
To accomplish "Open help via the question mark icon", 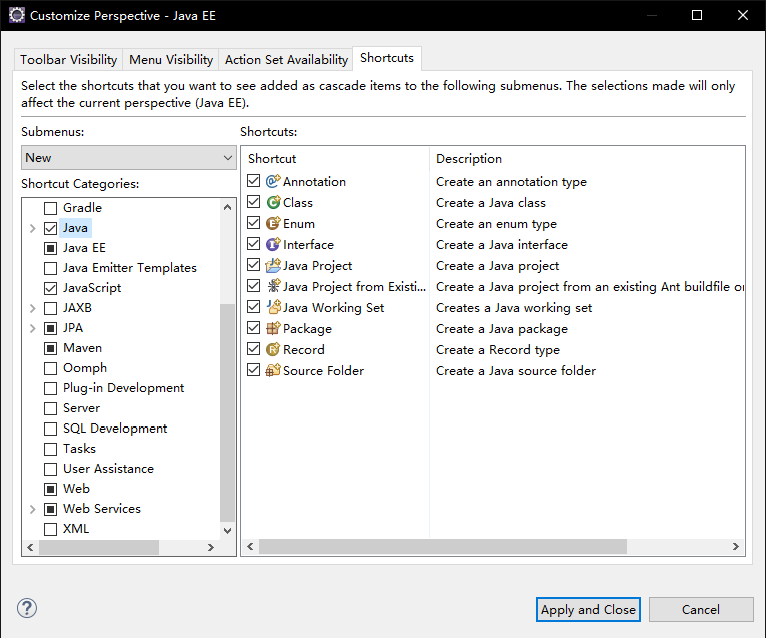I will click(x=27, y=608).
